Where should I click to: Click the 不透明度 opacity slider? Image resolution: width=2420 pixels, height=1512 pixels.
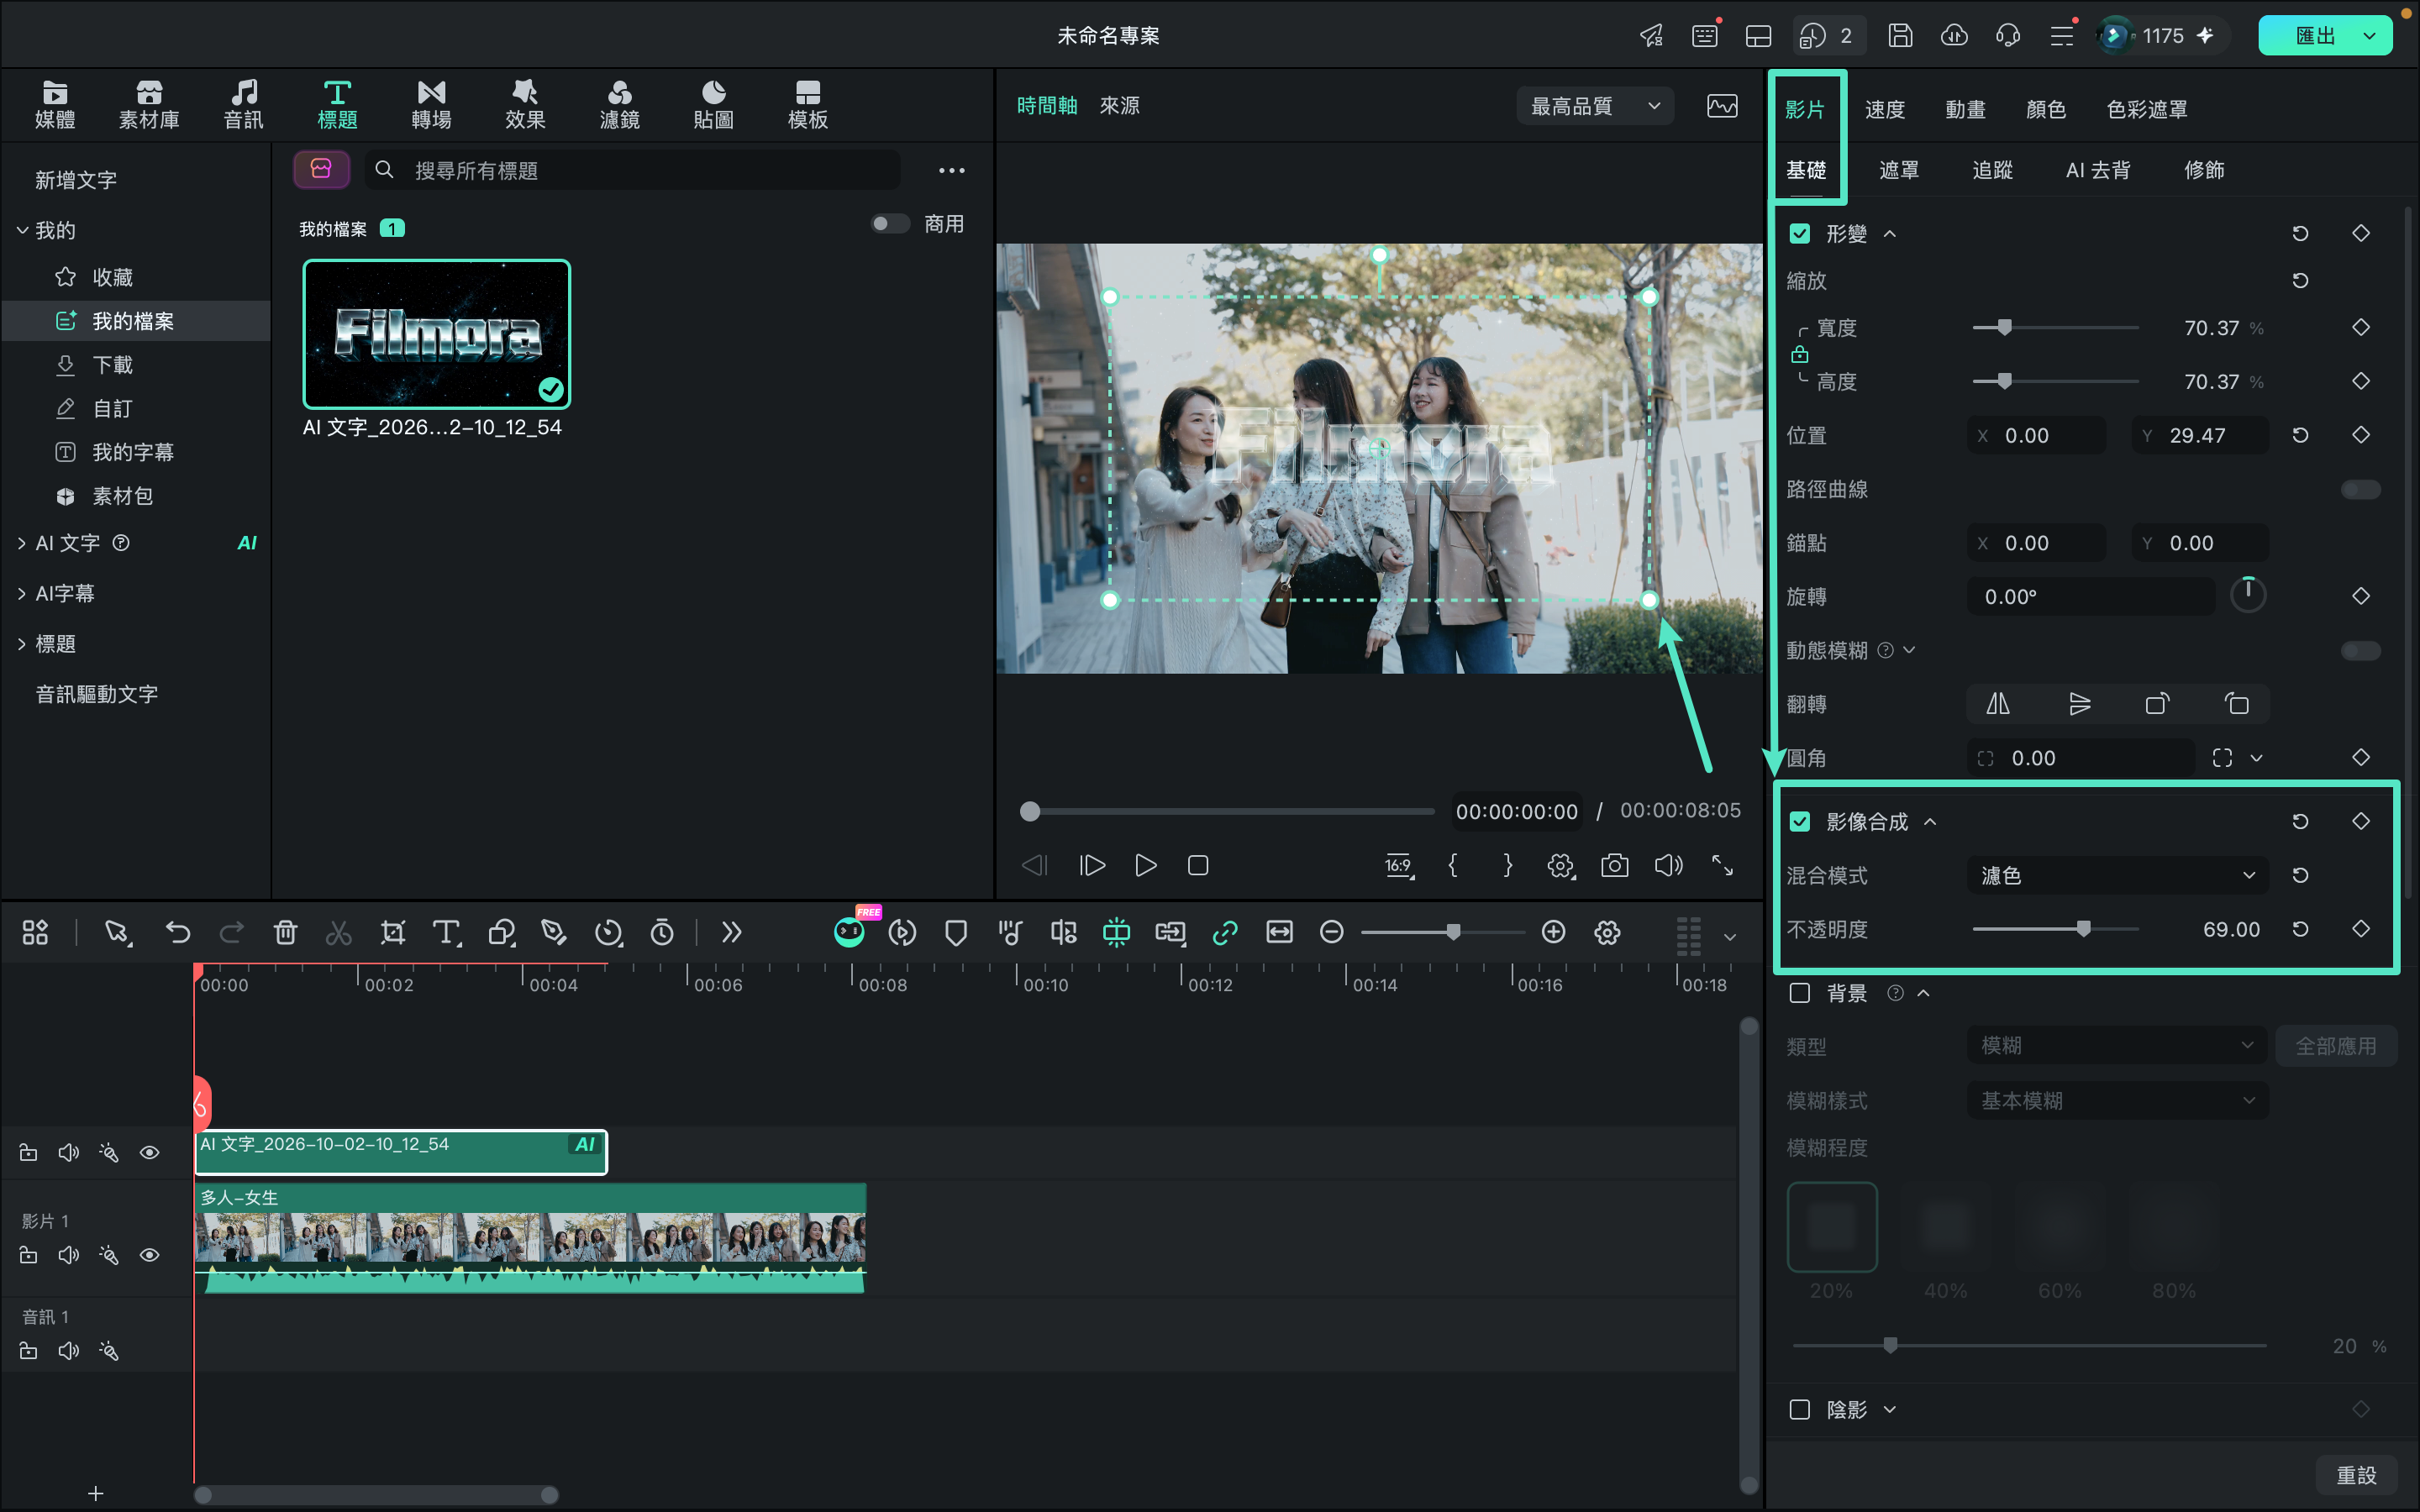(2055, 929)
